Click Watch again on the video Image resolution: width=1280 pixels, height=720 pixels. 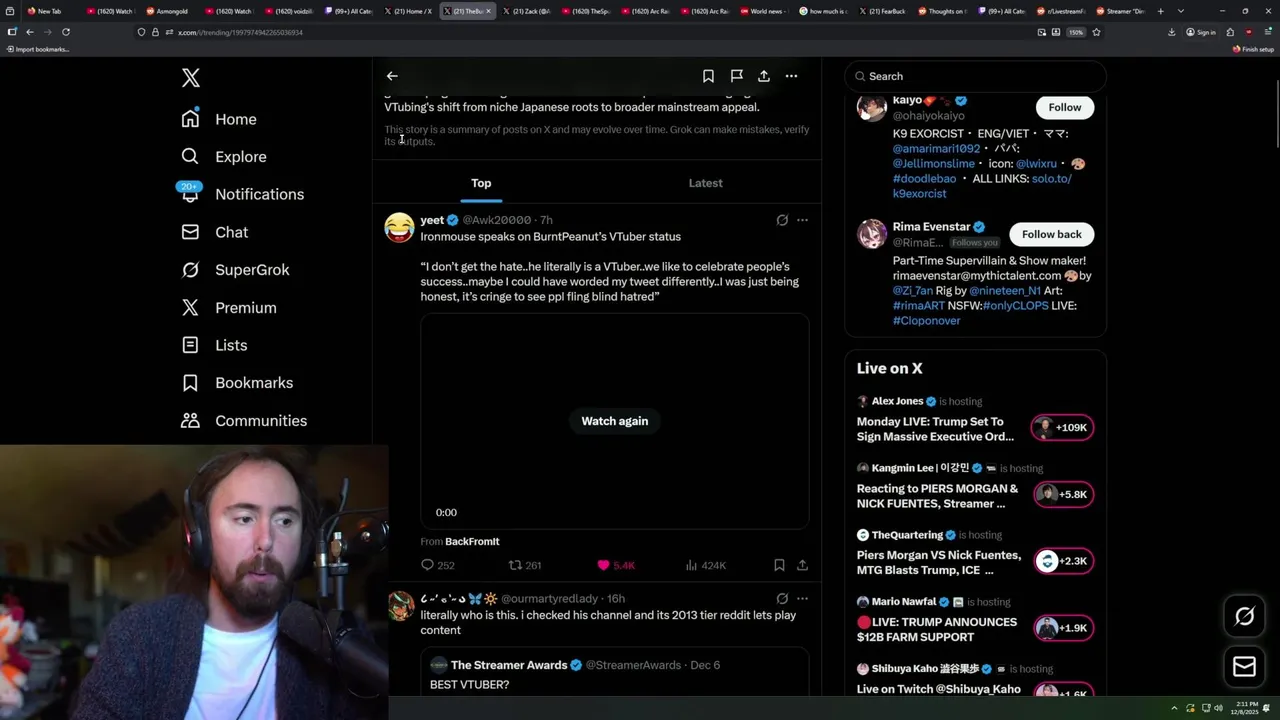(x=614, y=421)
